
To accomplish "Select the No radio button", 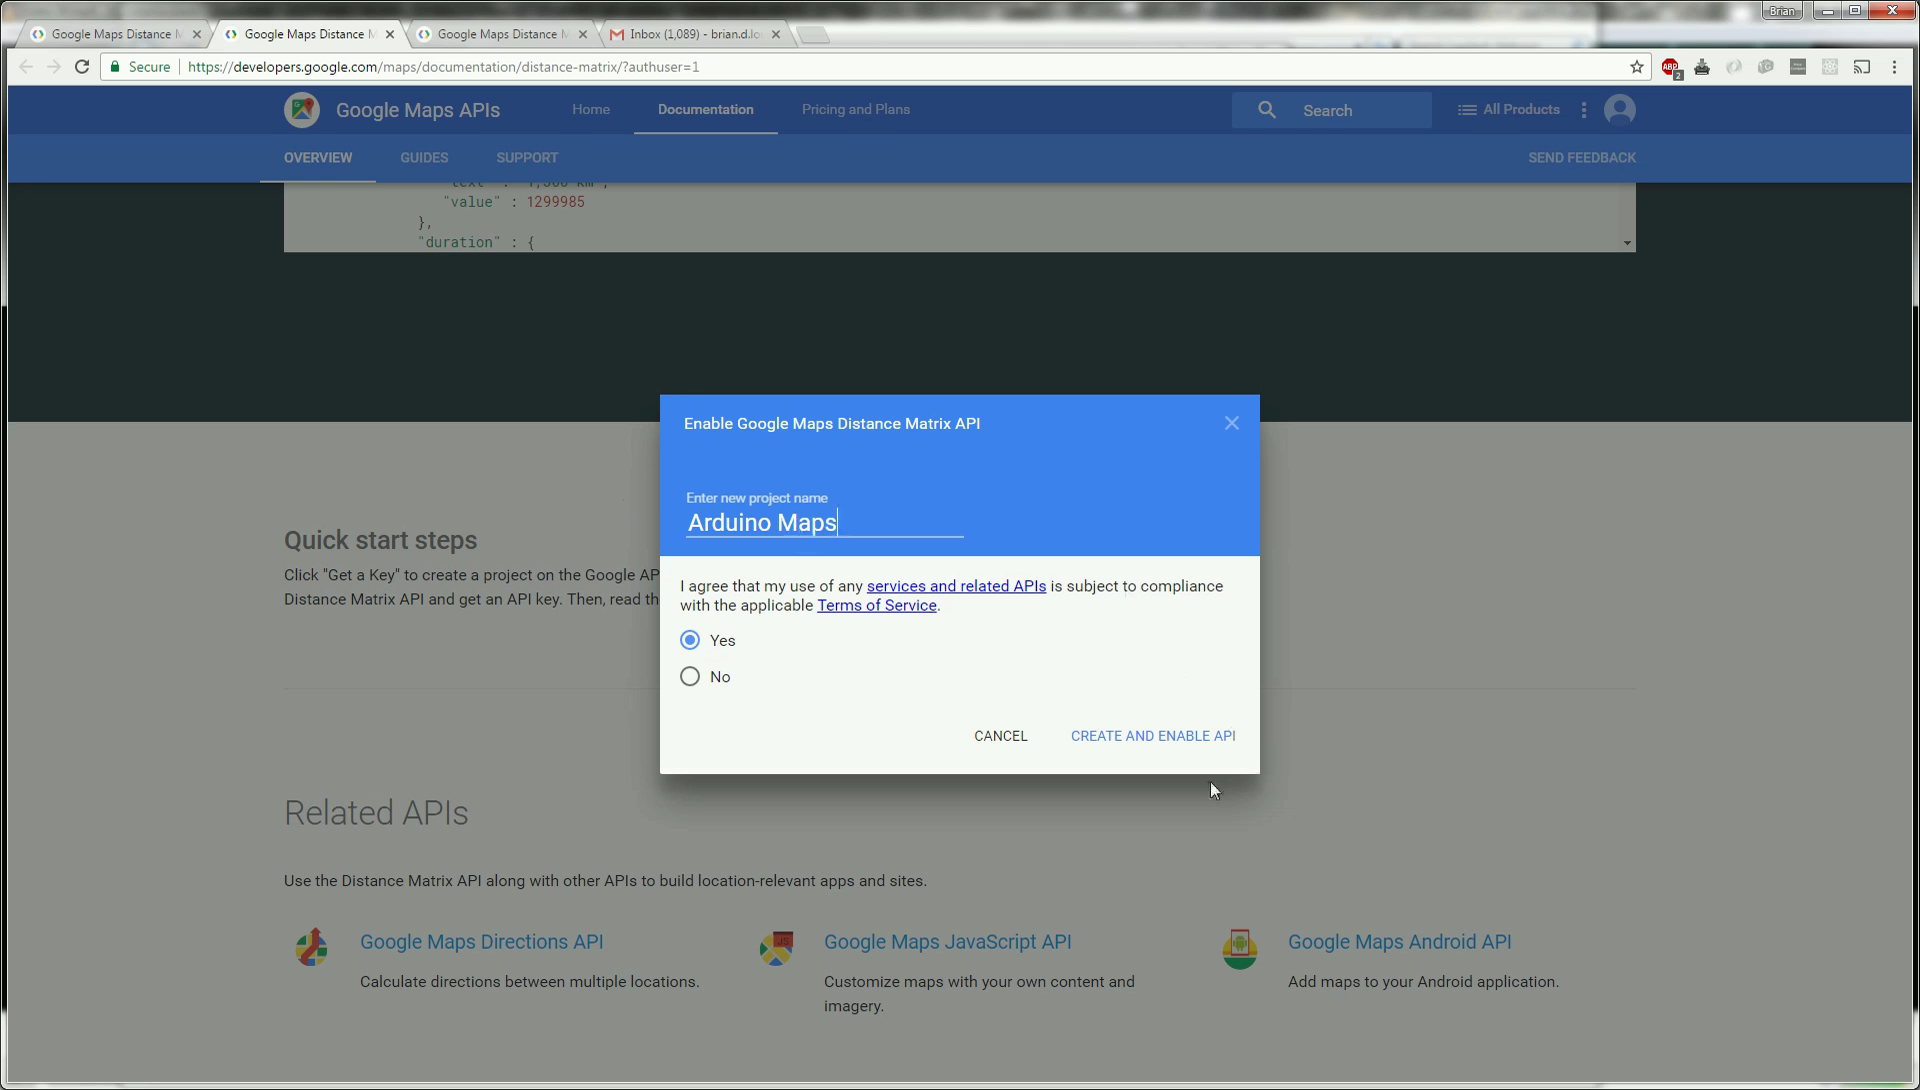I will (x=690, y=677).
